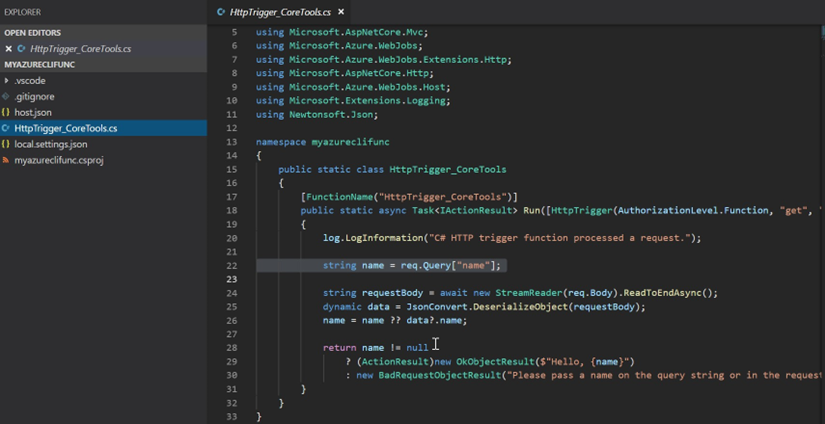Click line number 22 in the gutter
This screenshot has height=424, width=825.
(x=232, y=265)
